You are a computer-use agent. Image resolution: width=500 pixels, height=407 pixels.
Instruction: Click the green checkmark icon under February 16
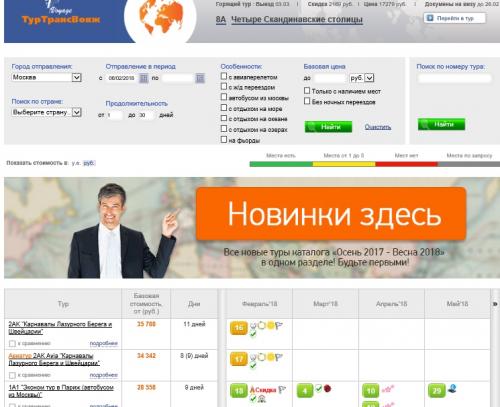(253, 334)
